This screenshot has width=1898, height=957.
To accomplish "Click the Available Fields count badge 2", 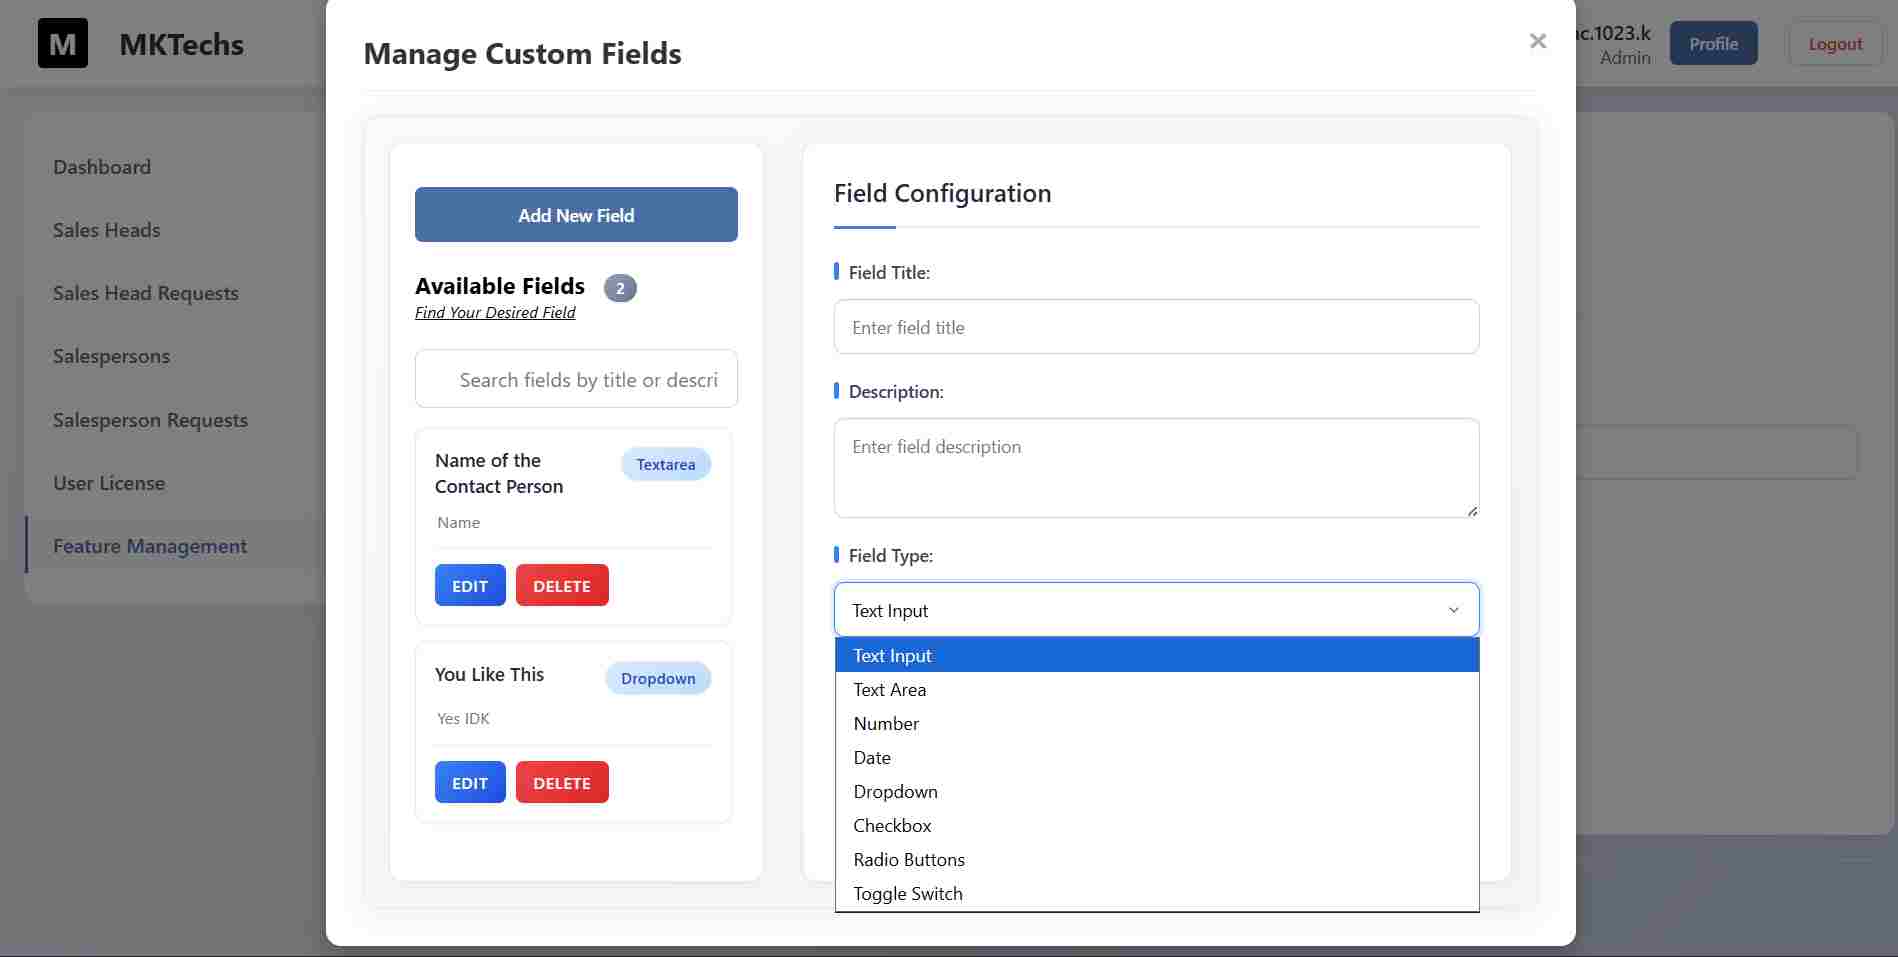I will point(620,288).
